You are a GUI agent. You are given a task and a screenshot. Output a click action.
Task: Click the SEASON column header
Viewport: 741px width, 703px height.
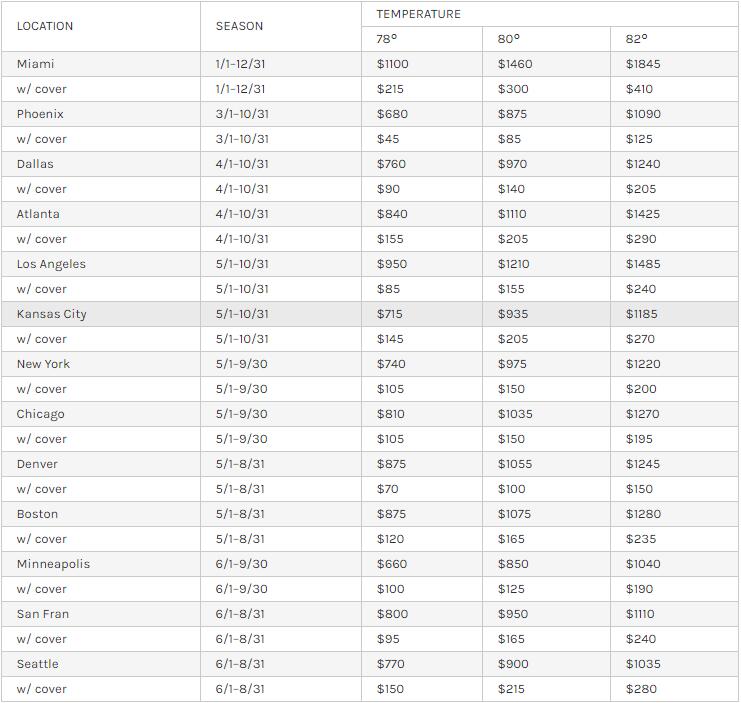[x=239, y=26]
